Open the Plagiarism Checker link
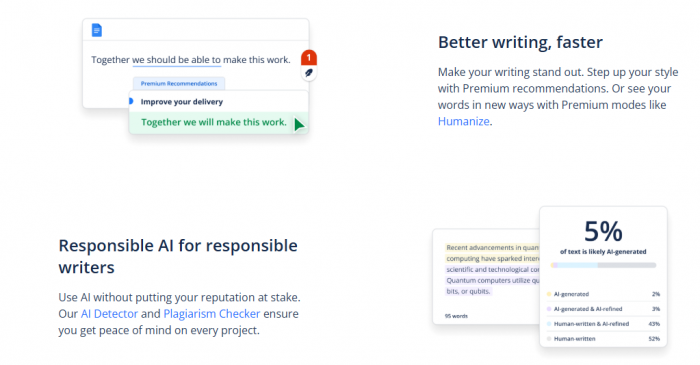700x365 pixels. point(212,314)
